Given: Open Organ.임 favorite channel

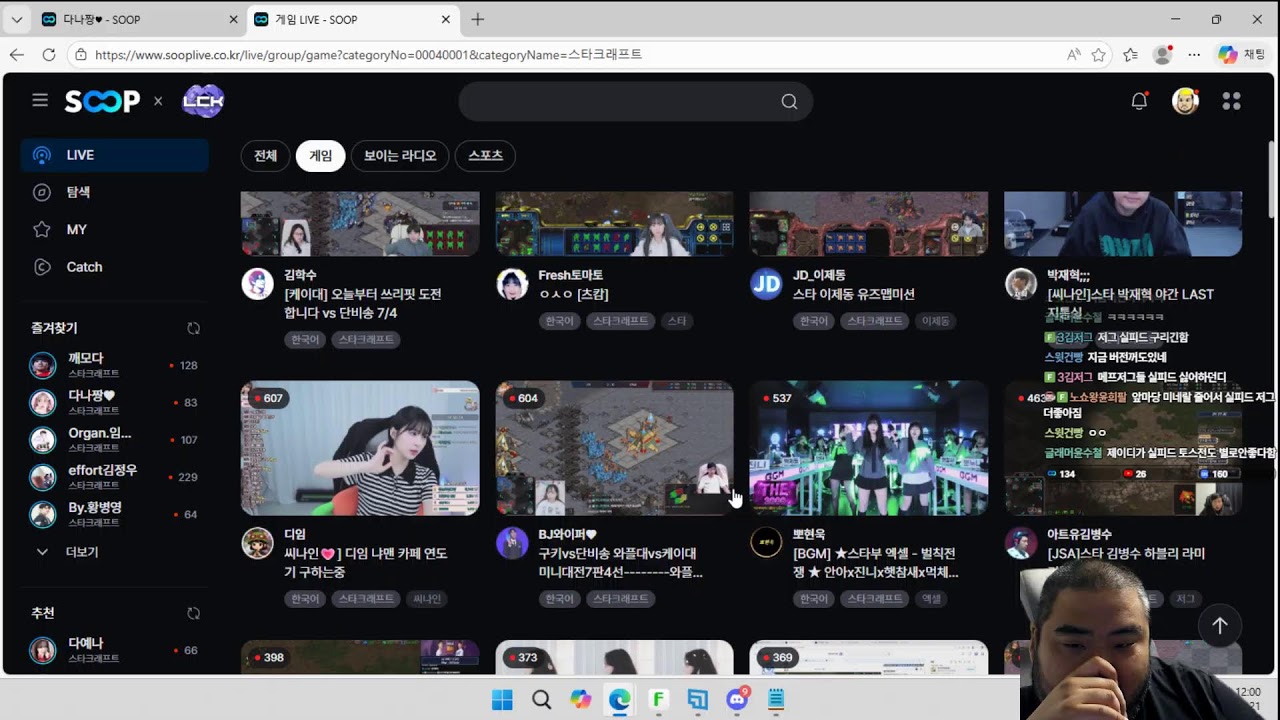Looking at the screenshot, I should tap(114, 440).
